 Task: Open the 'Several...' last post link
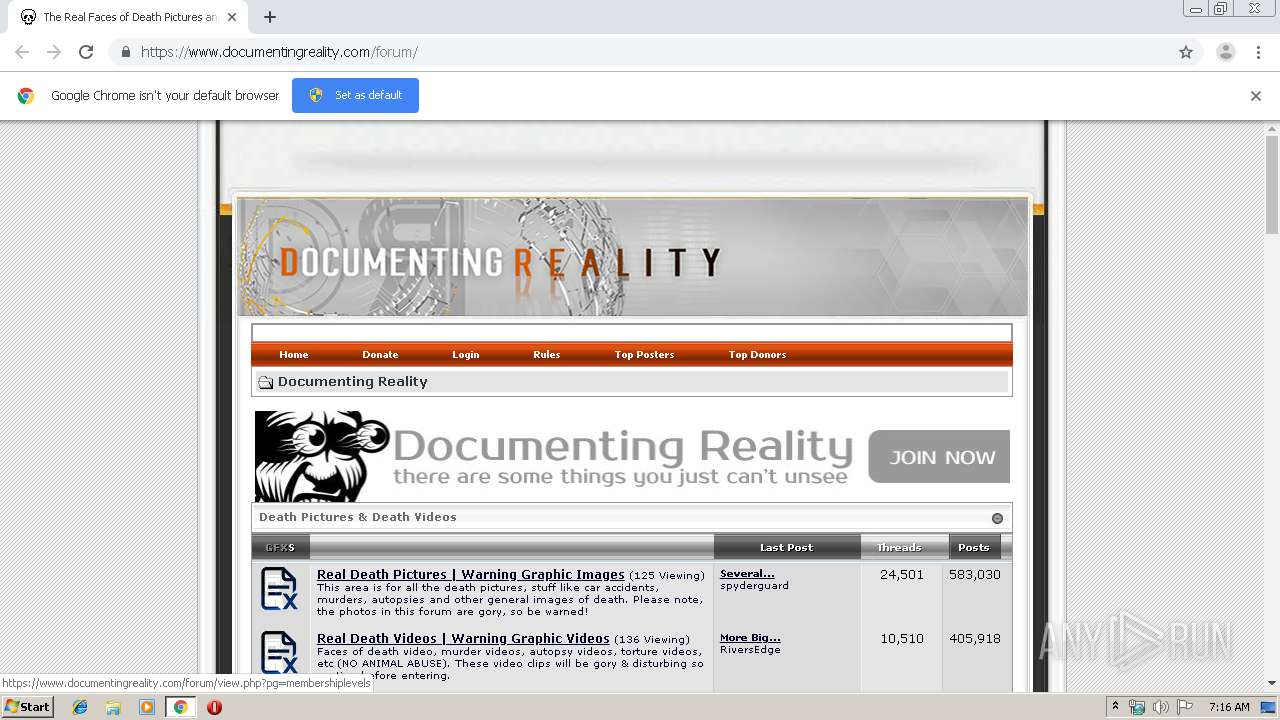[747, 574]
